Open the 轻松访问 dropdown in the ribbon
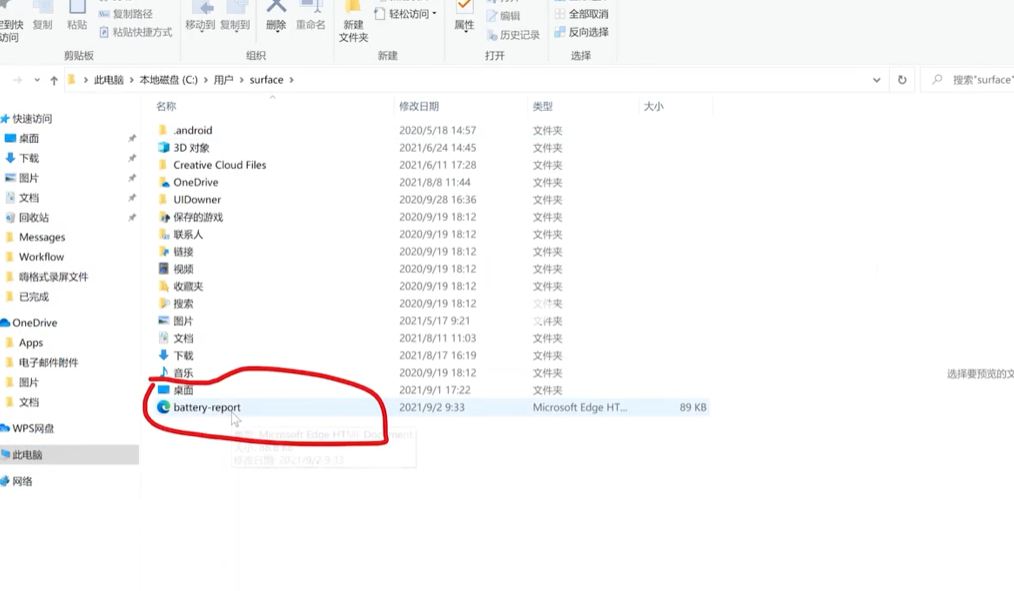Screen dimensions: 1014x591 coord(406,14)
